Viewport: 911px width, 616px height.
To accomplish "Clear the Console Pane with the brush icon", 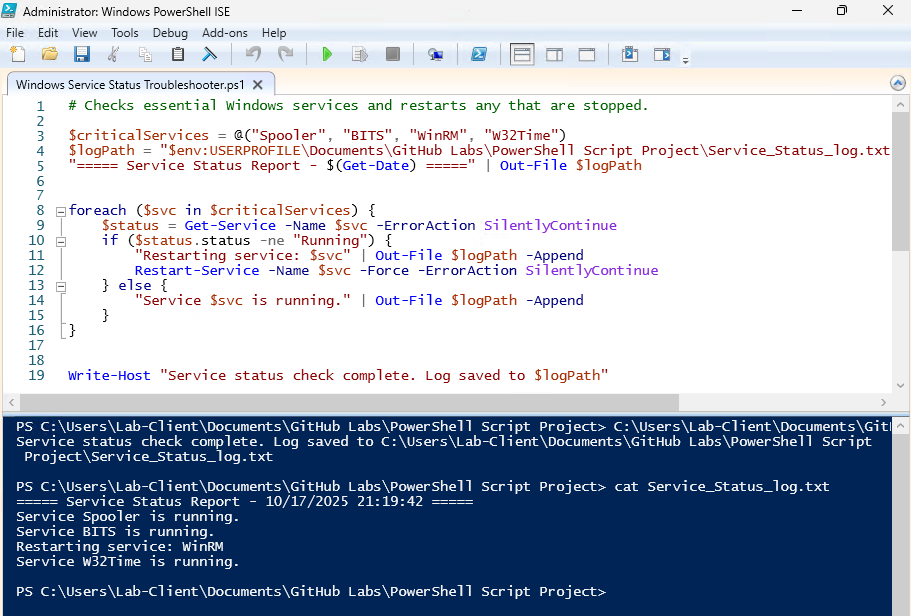I will point(211,54).
